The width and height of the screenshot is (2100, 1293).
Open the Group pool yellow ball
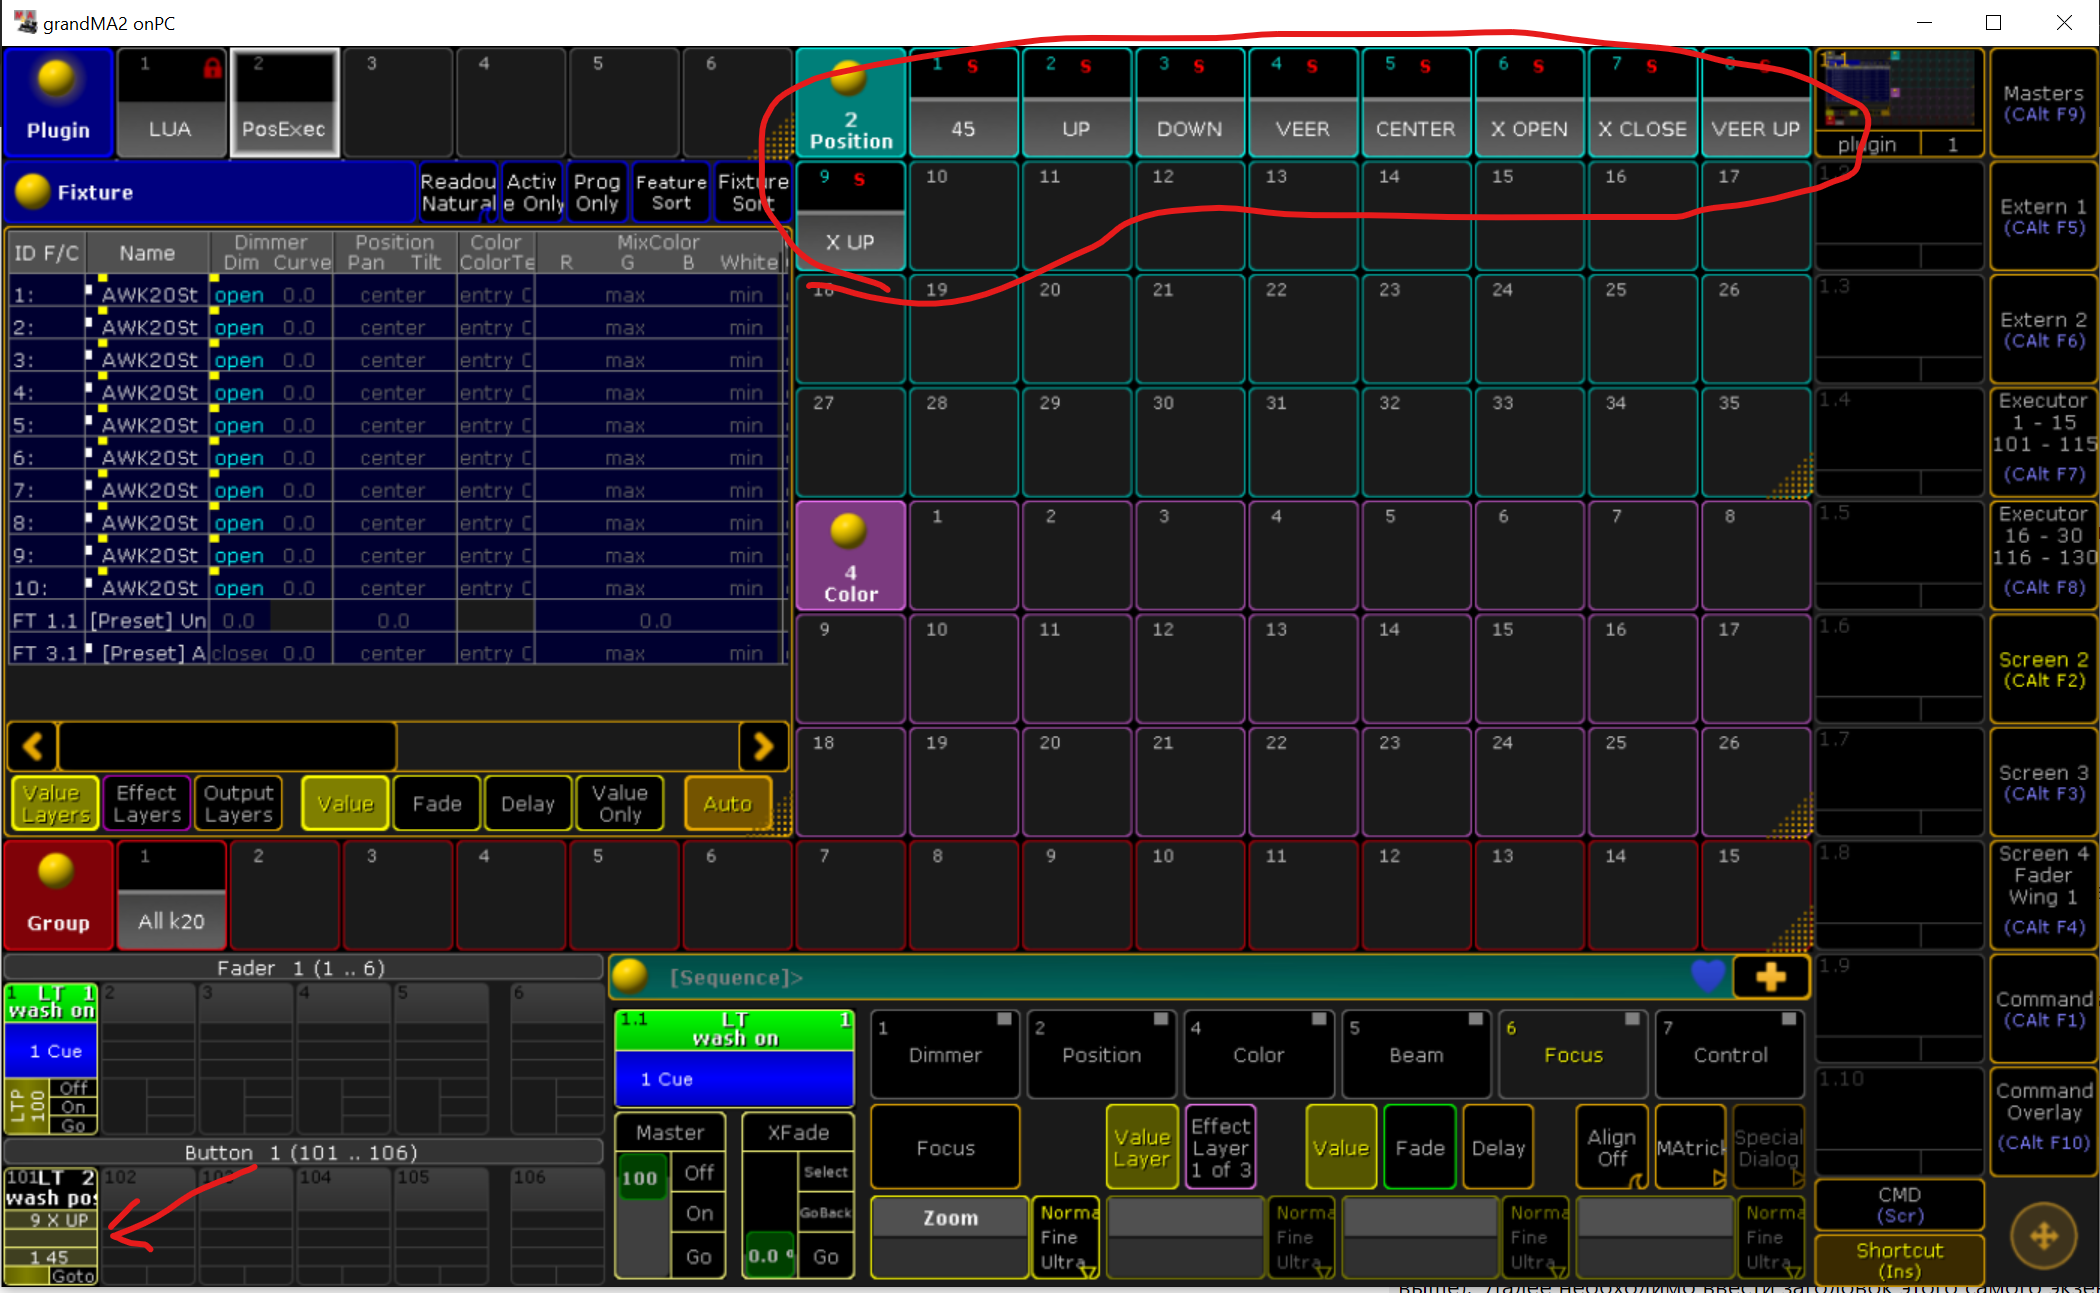(x=55, y=872)
